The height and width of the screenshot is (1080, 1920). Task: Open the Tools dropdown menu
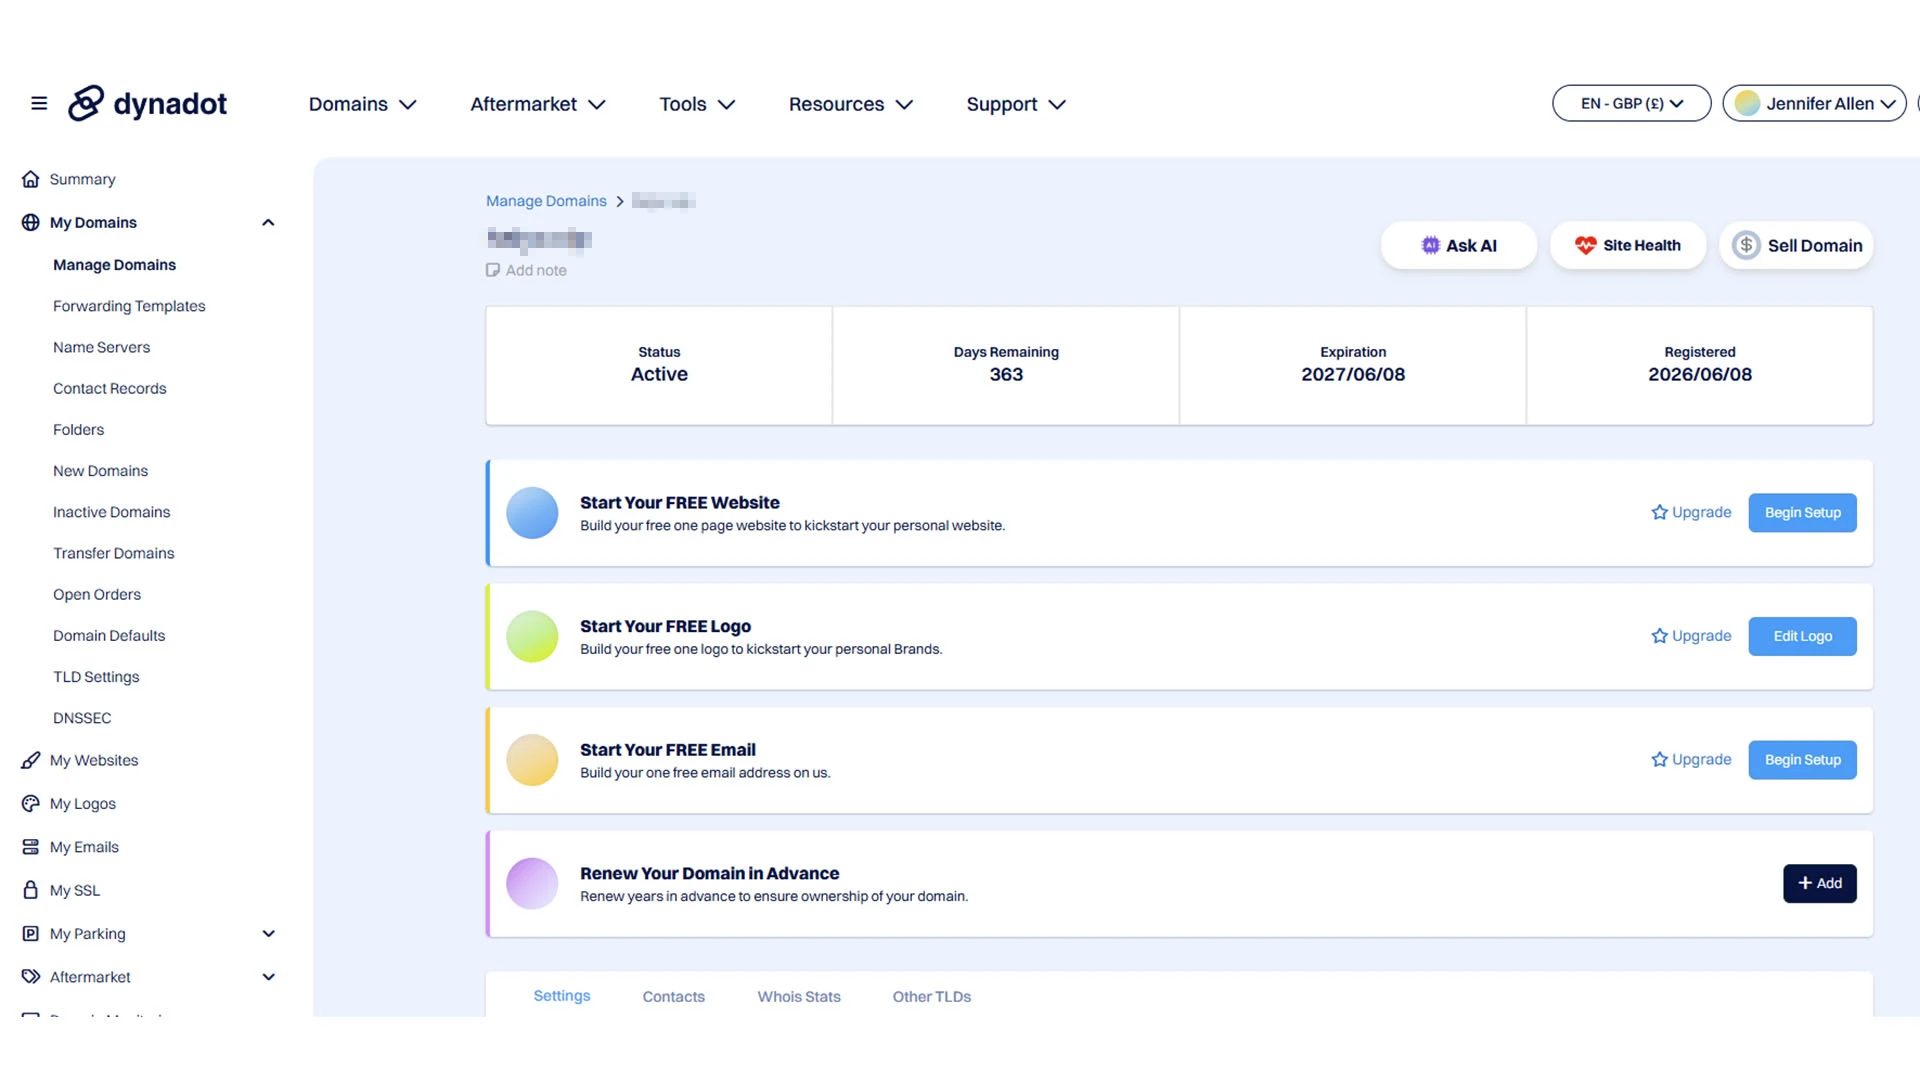pos(697,104)
